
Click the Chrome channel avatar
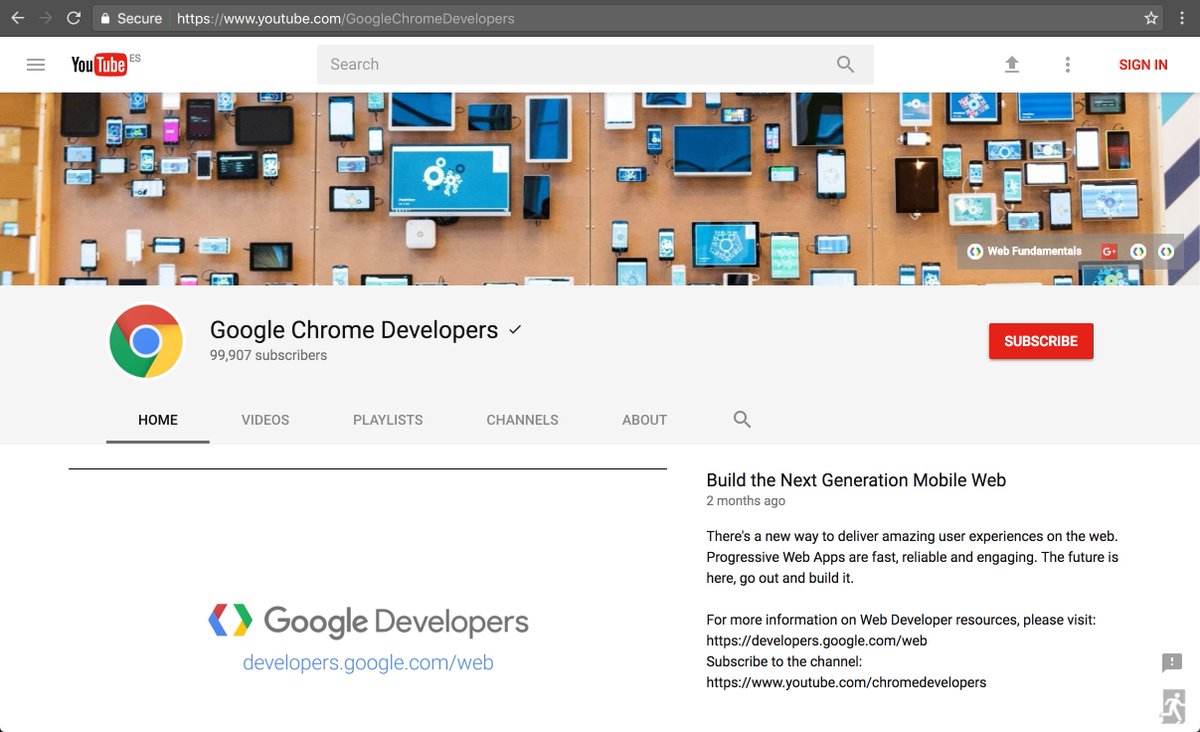tap(146, 342)
